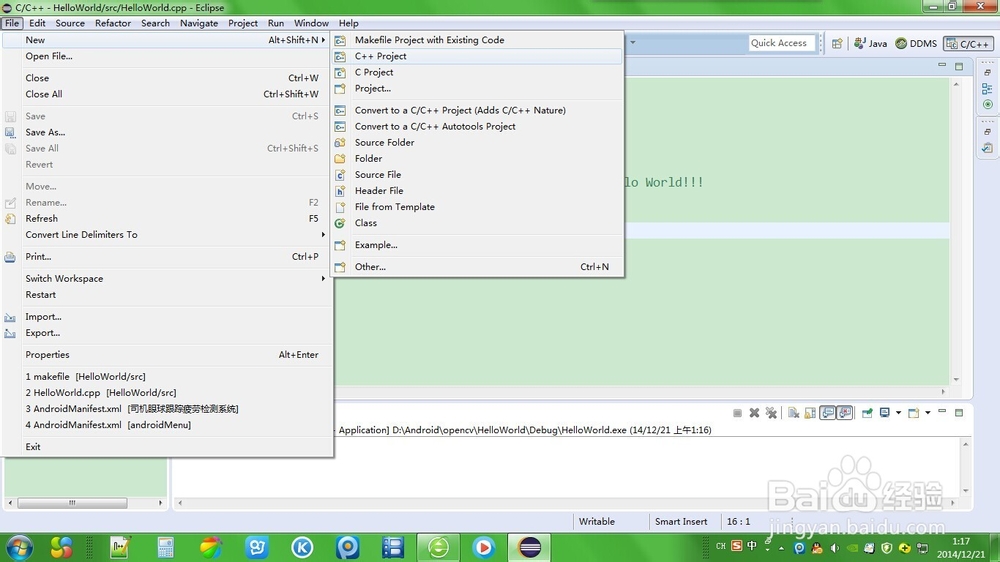Click the Eclipse icon in Windows taskbar
This screenshot has height=562, width=1000.
[529, 547]
